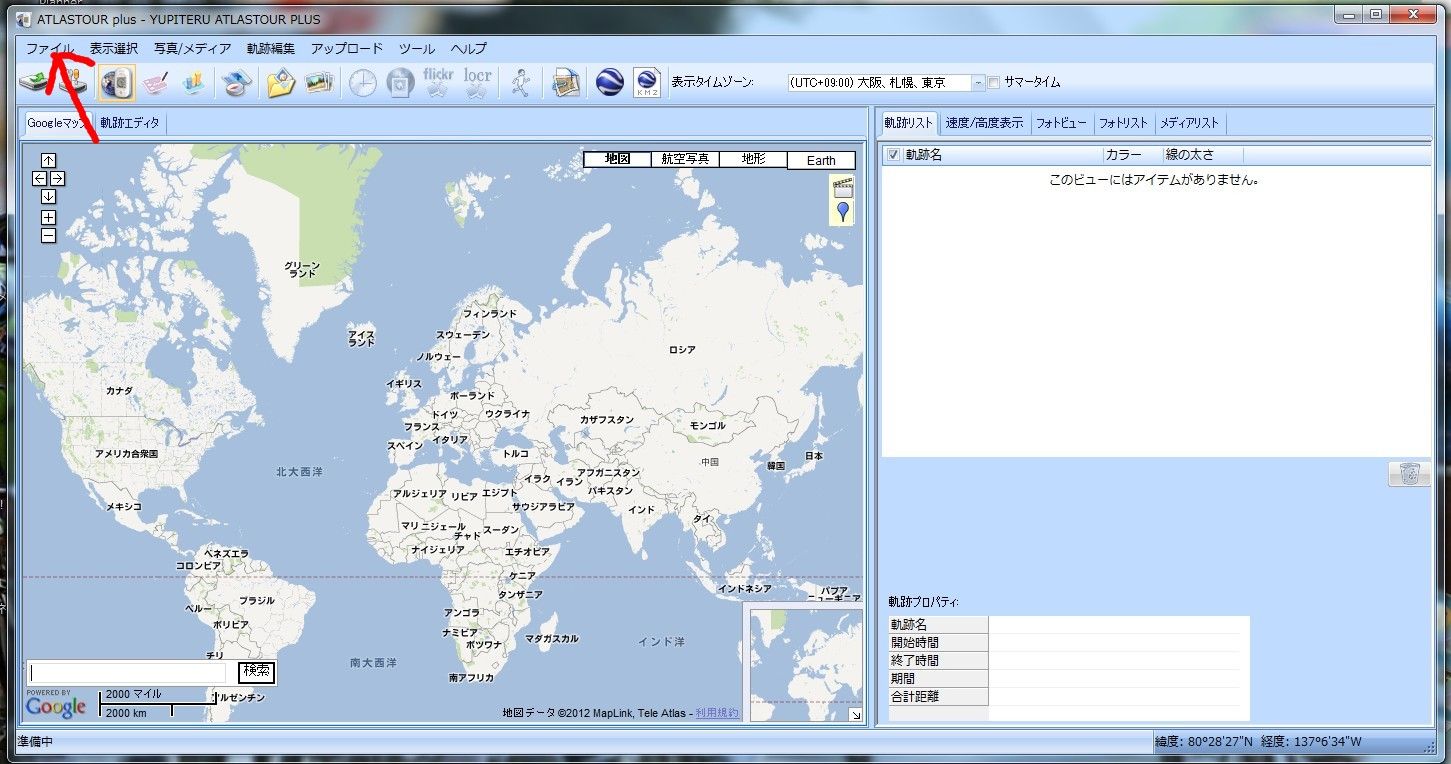This screenshot has width=1451, height=764.
Task: Pan map up with arrow button
Action: coord(48,160)
